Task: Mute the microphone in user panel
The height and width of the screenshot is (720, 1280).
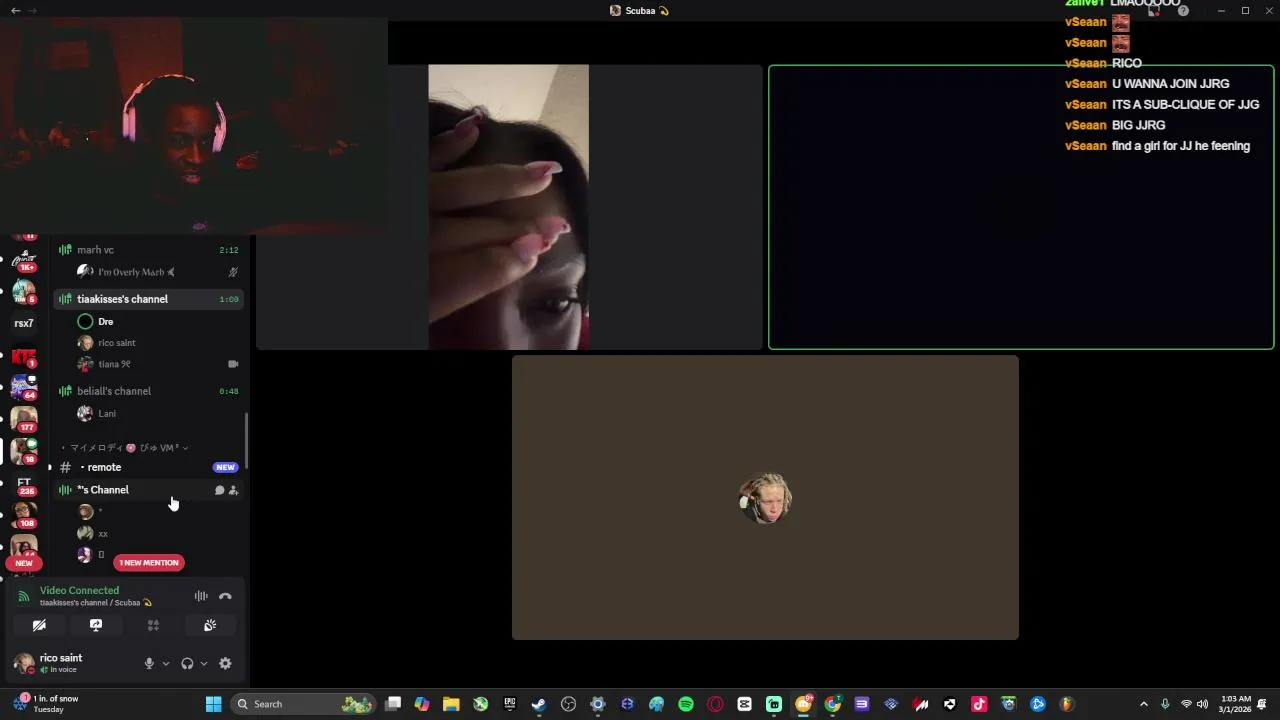Action: click(x=149, y=663)
